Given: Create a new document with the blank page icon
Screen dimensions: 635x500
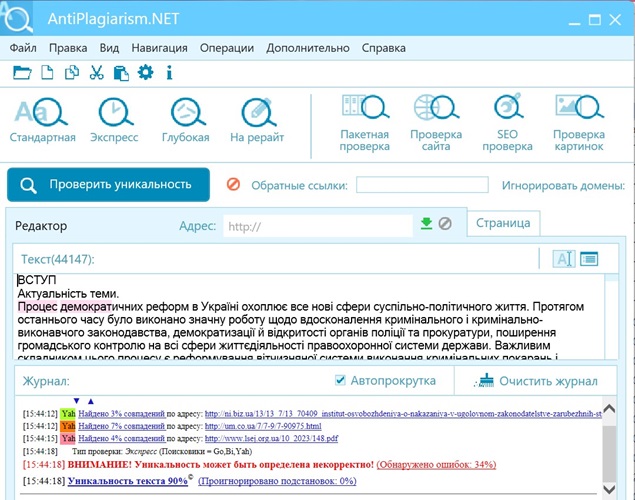Looking at the screenshot, I should click(47, 73).
